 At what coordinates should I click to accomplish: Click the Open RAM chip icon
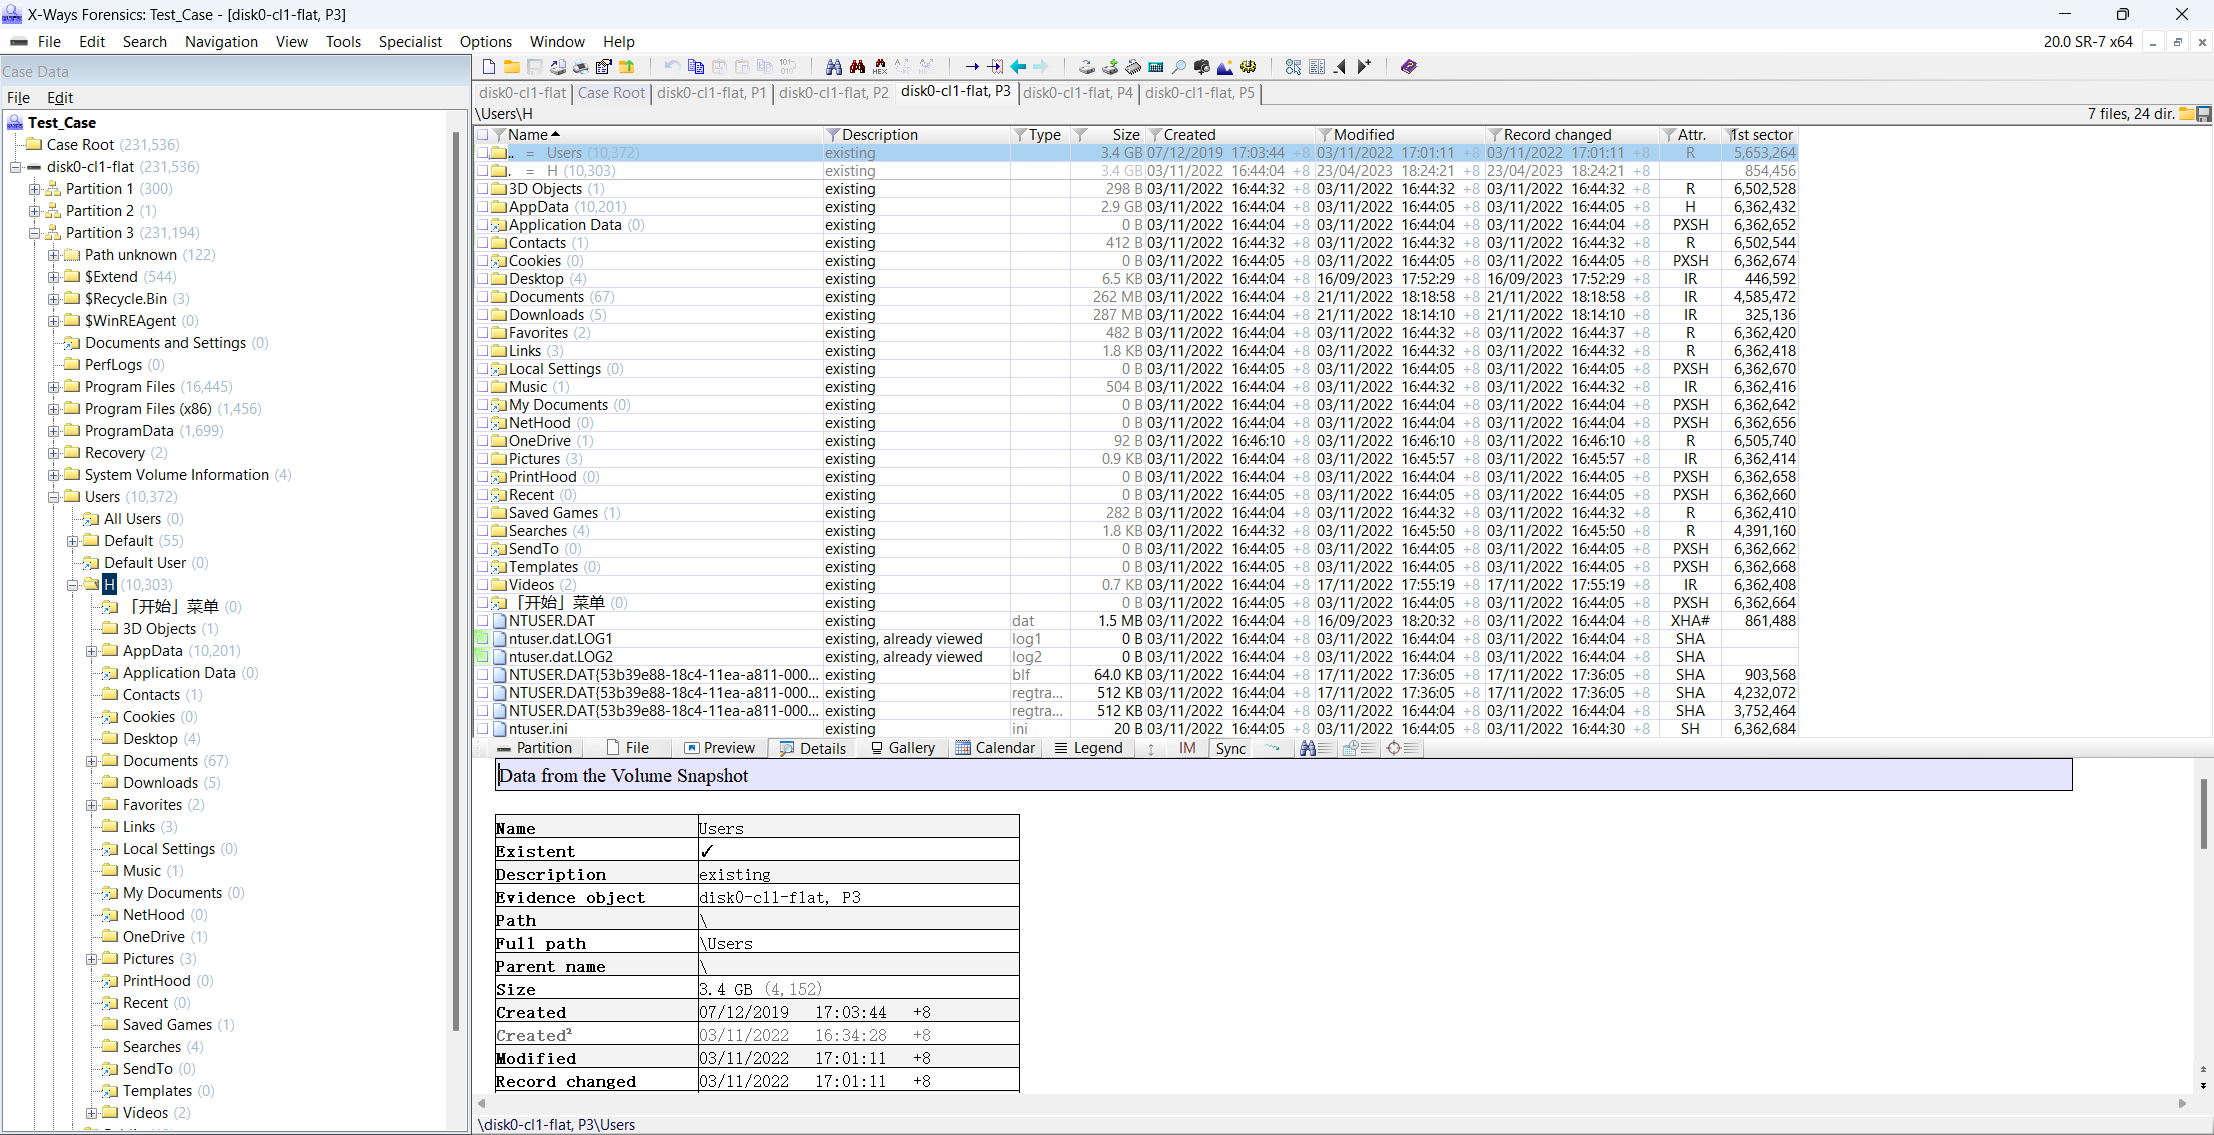pos(1133,67)
